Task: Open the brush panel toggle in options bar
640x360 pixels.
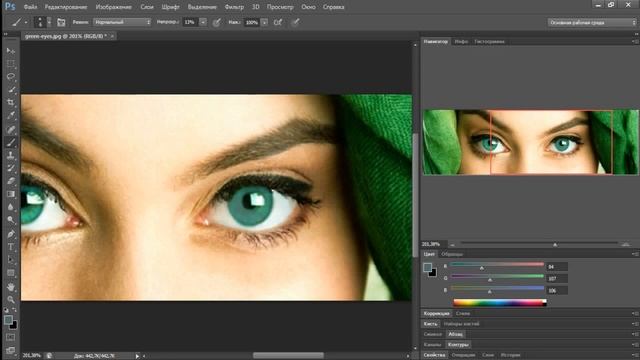Action: click(61, 22)
